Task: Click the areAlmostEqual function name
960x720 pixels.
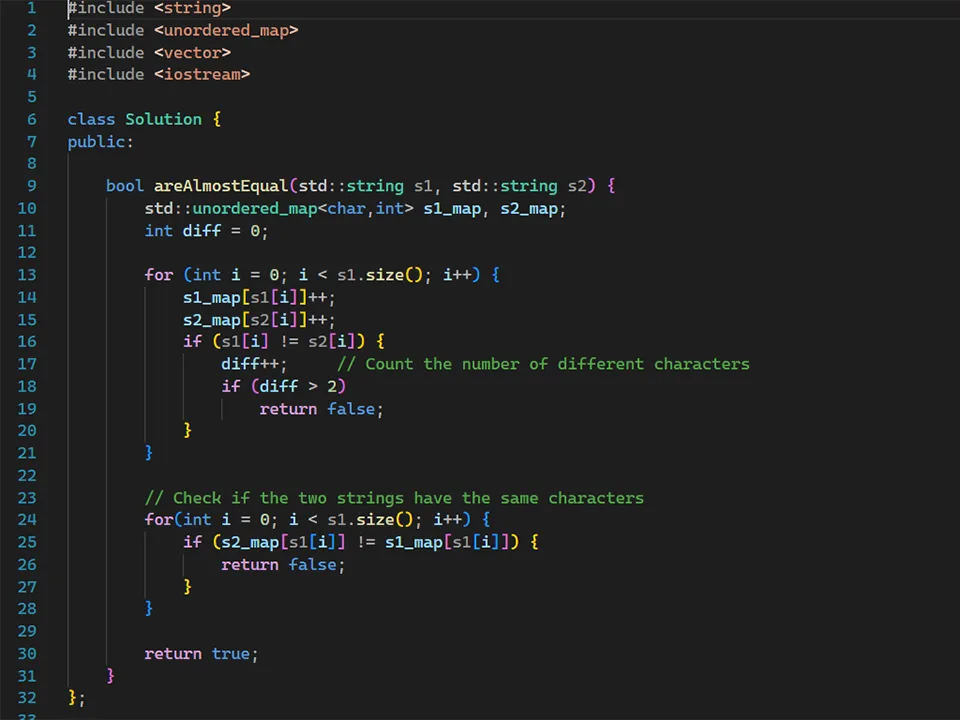Action: (219, 186)
